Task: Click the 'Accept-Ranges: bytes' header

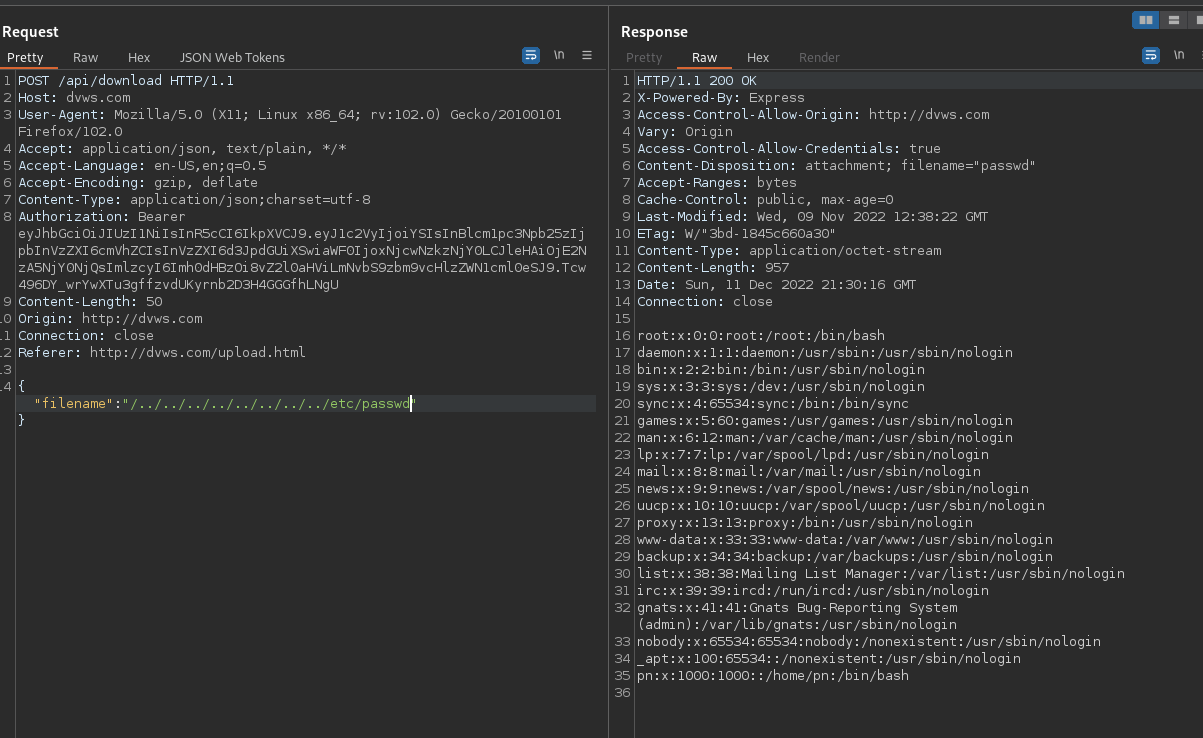Action: (x=717, y=183)
